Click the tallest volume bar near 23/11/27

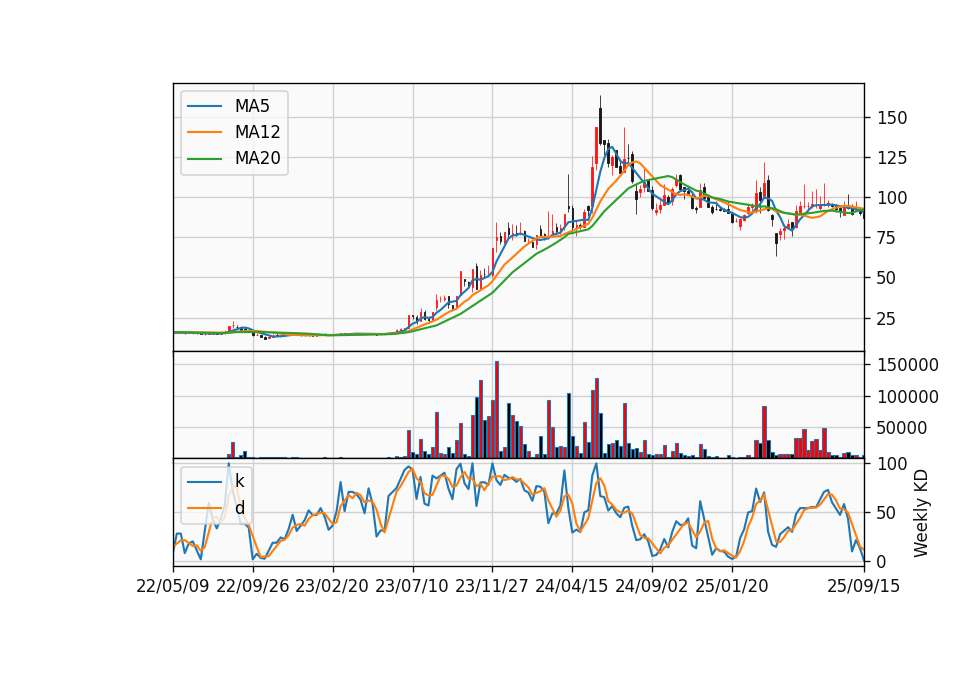pyautogui.click(x=497, y=410)
